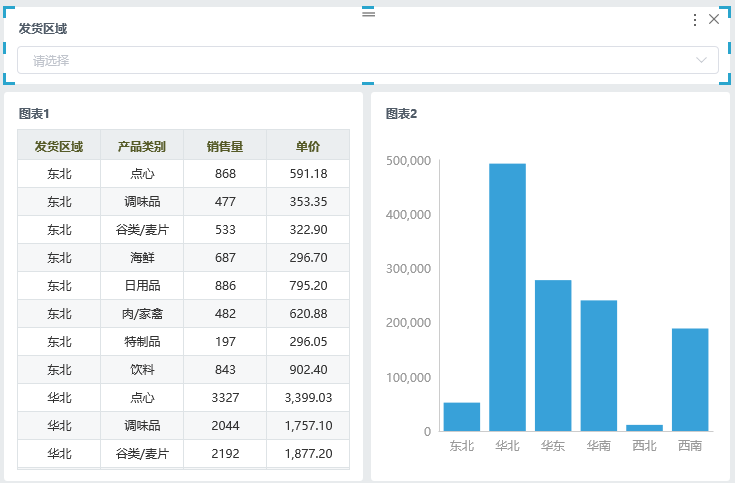Select the 华南 bar in the chart
The width and height of the screenshot is (735, 483).
(599, 366)
